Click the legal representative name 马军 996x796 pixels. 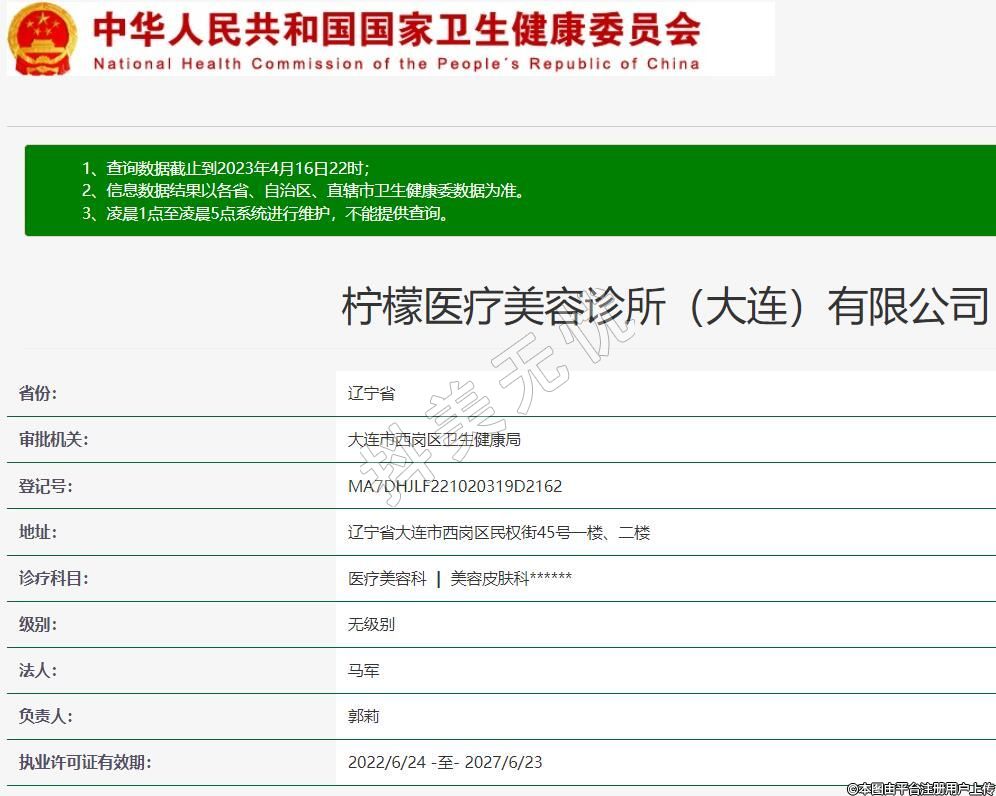[364, 670]
